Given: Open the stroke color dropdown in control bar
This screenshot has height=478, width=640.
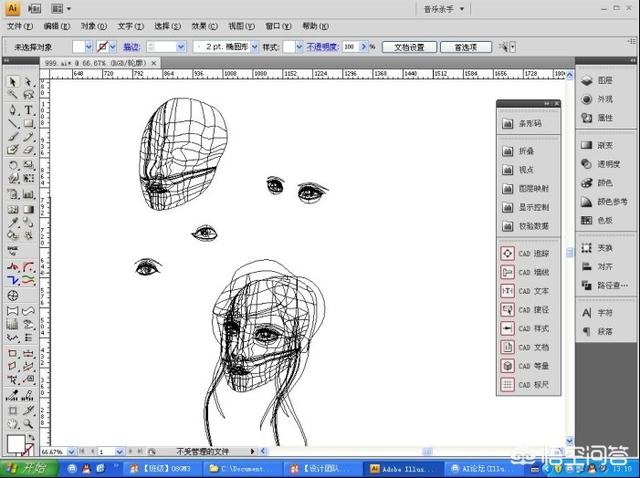Looking at the screenshot, I should point(113,47).
